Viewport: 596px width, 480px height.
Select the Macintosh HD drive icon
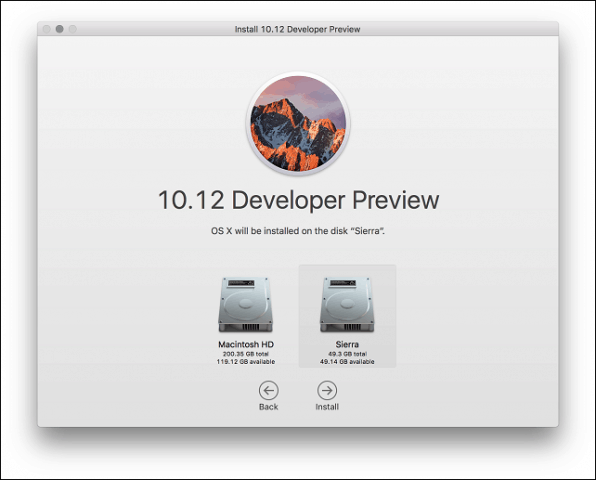tap(246, 305)
